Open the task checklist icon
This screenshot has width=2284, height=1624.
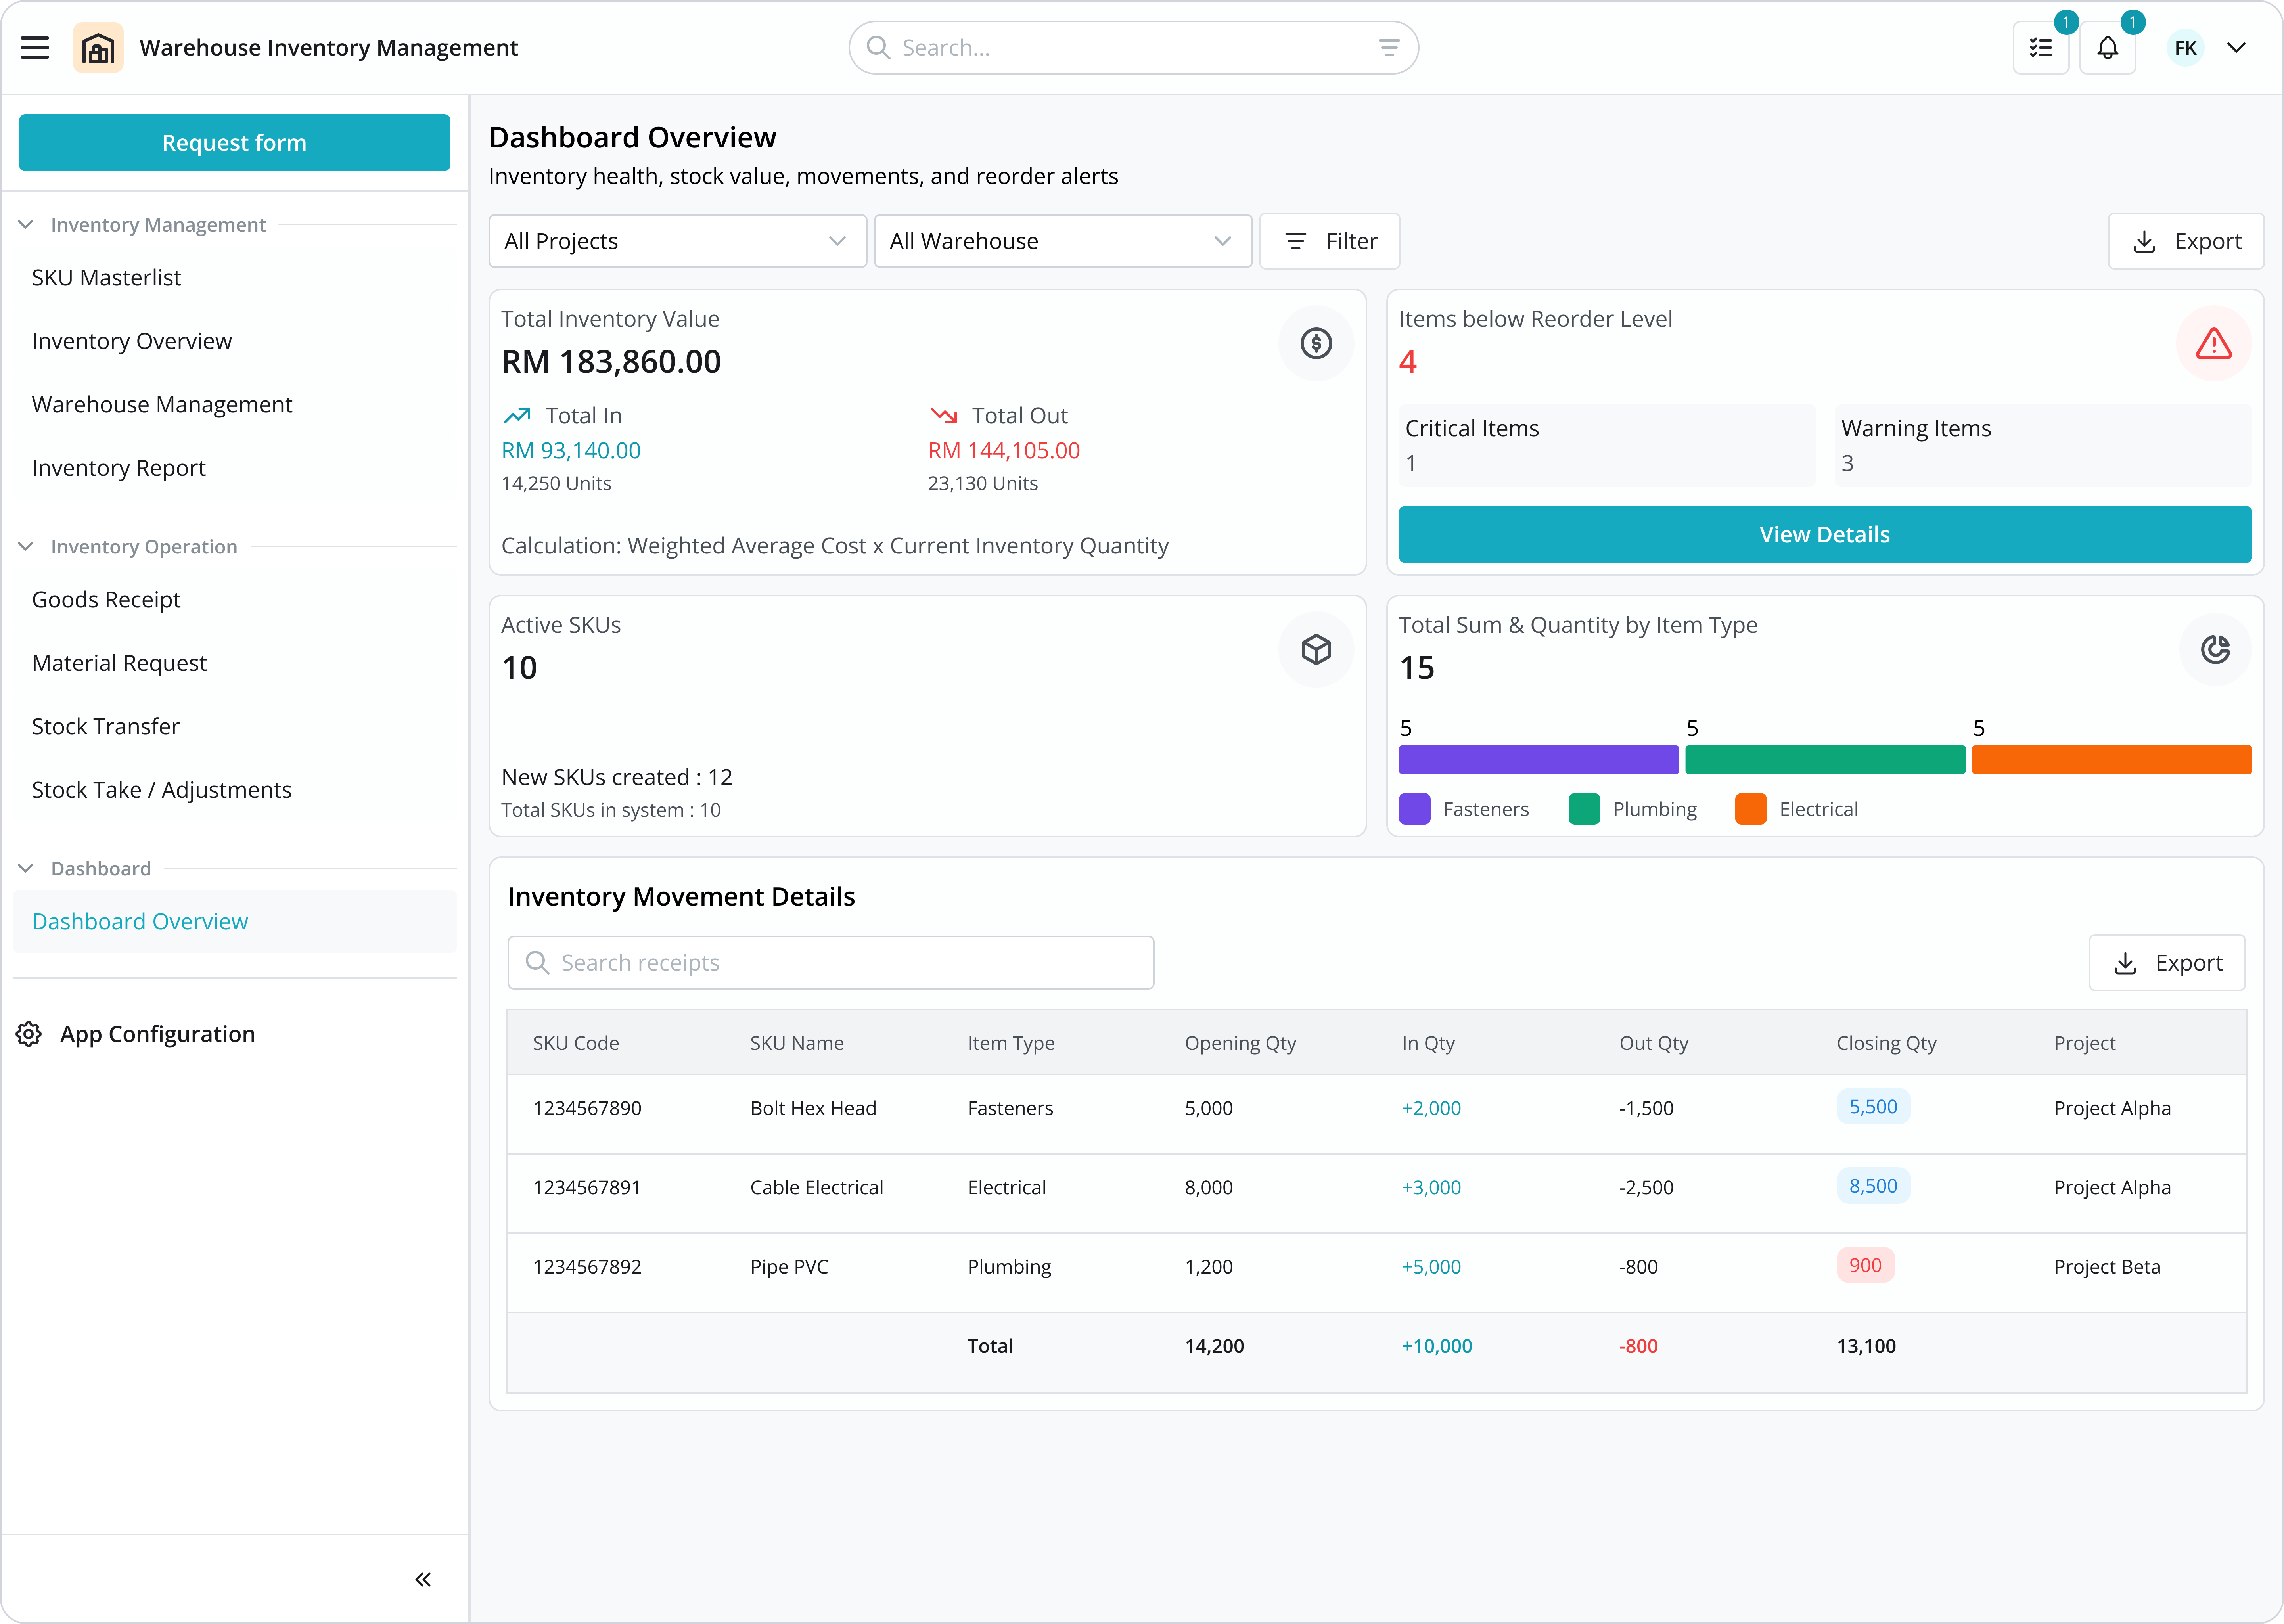(2041, 48)
